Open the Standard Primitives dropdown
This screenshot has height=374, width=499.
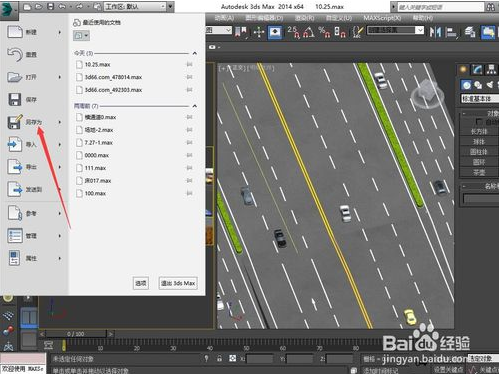[479, 99]
